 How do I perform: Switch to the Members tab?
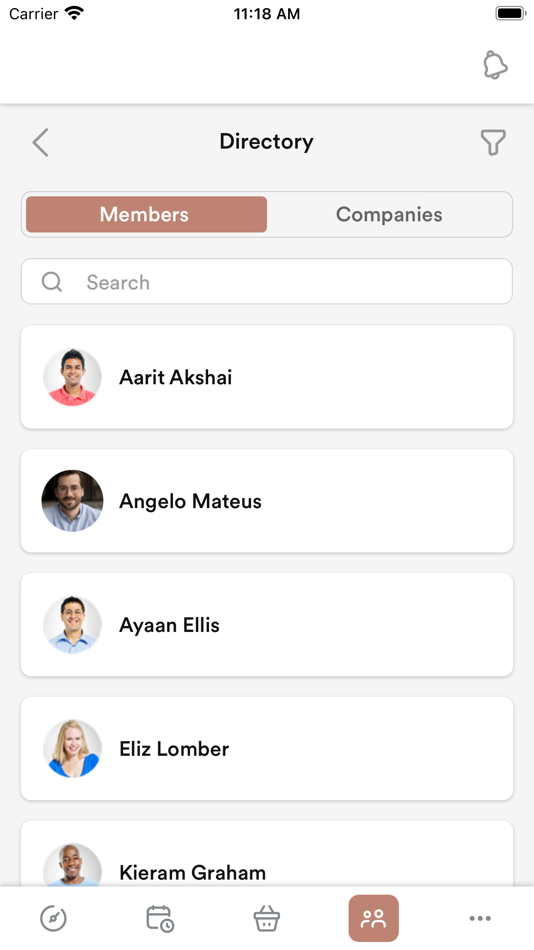pos(146,214)
